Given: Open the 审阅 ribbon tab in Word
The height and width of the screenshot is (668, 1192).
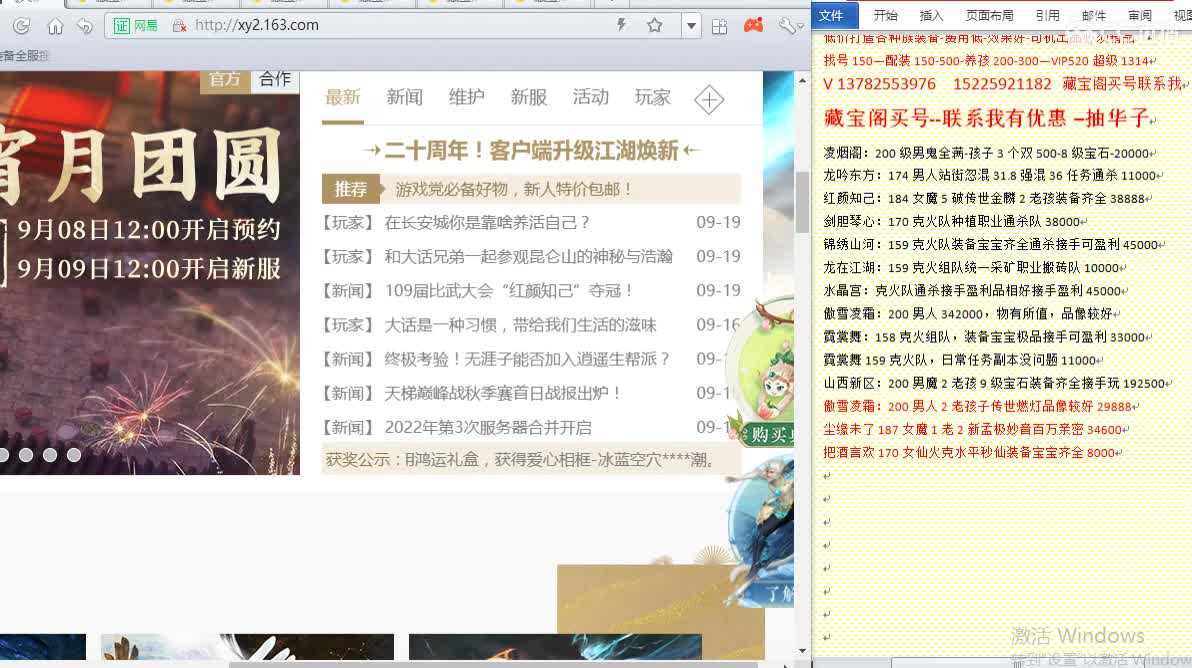Looking at the screenshot, I should click(1140, 15).
